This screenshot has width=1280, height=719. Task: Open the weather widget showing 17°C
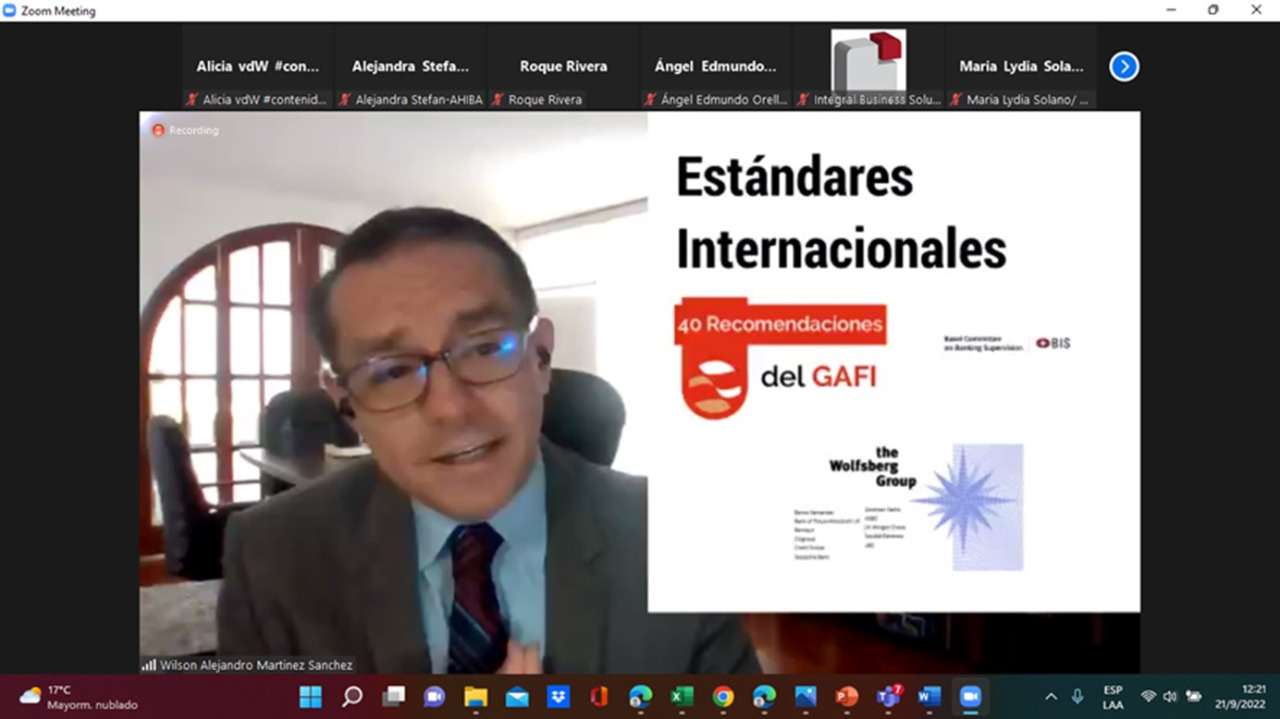(78, 697)
